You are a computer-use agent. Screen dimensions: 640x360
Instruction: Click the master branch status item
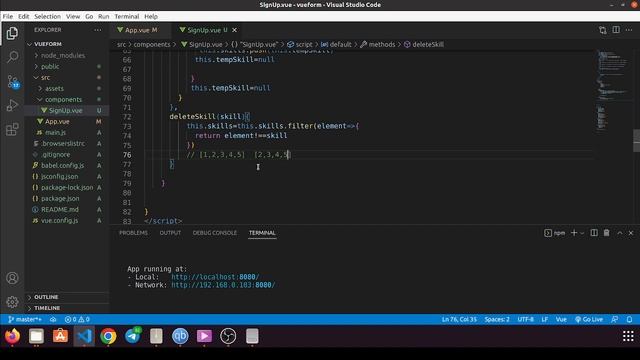25,319
